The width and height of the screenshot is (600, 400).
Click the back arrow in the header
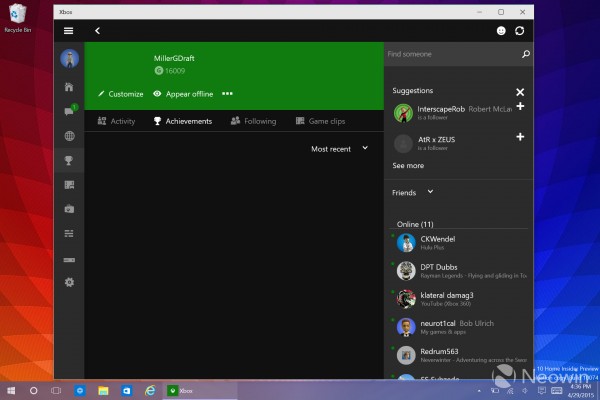click(x=97, y=31)
